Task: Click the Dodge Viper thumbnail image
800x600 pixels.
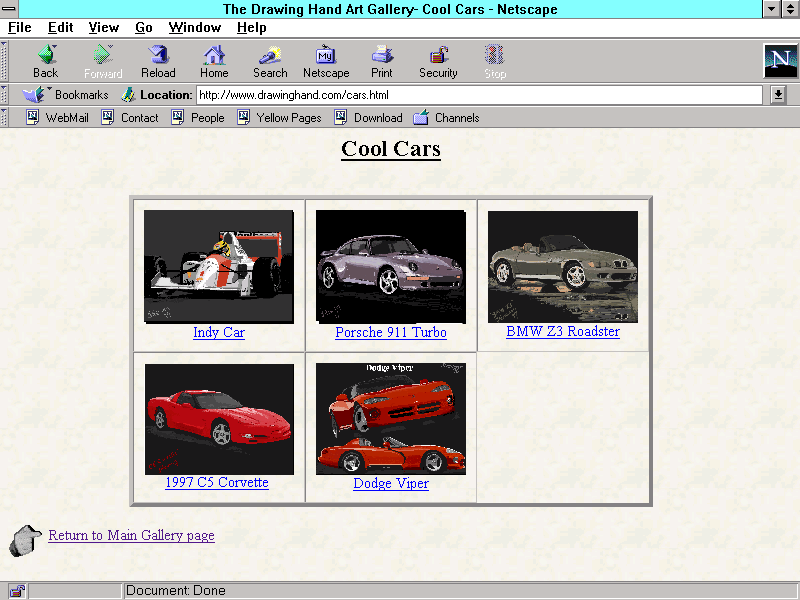Action: [391, 419]
